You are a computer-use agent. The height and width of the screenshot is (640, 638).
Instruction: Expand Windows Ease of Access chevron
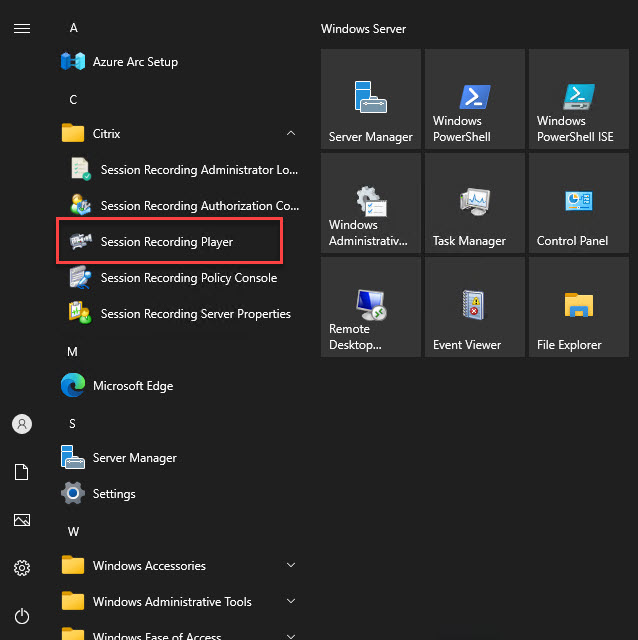291,636
